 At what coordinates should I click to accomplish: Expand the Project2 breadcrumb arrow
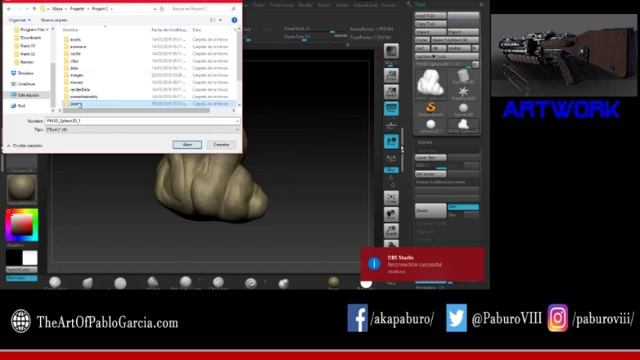pyautogui.click(x=111, y=9)
